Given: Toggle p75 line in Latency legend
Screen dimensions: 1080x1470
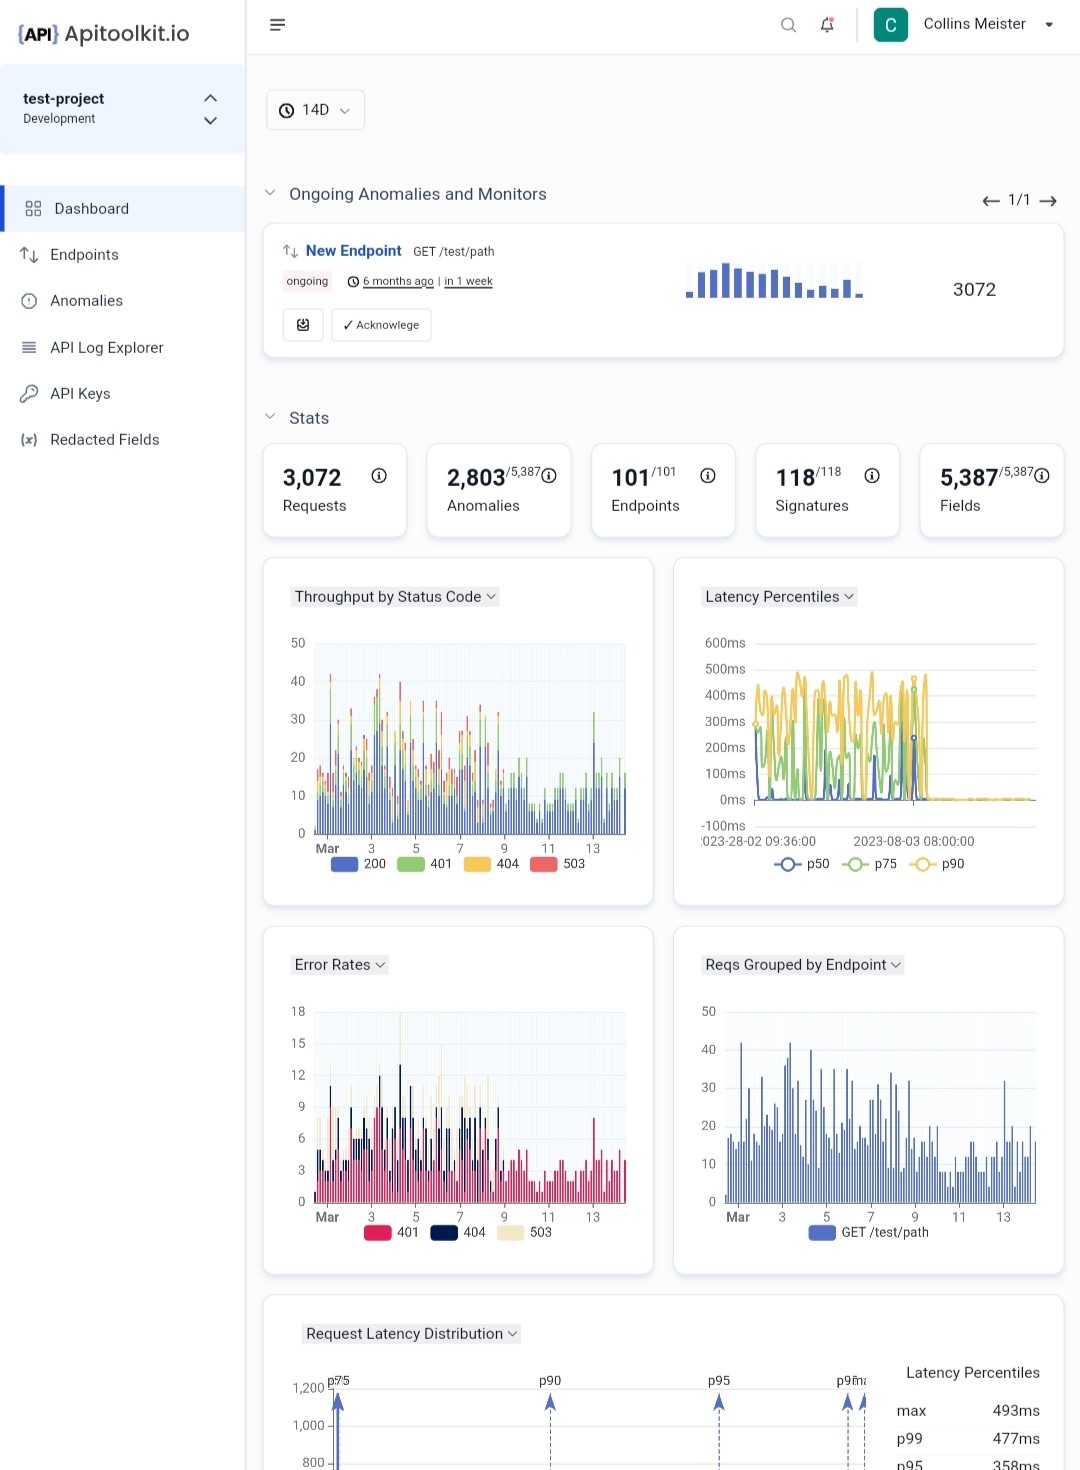Looking at the screenshot, I should pyautogui.click(x=869, y=864).
